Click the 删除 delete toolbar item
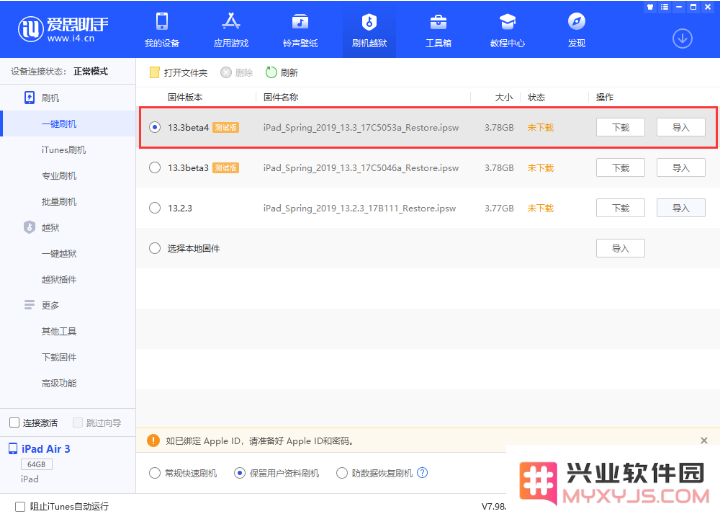The height and width of the screenshot is (520, 722). [x=237, y=72]
